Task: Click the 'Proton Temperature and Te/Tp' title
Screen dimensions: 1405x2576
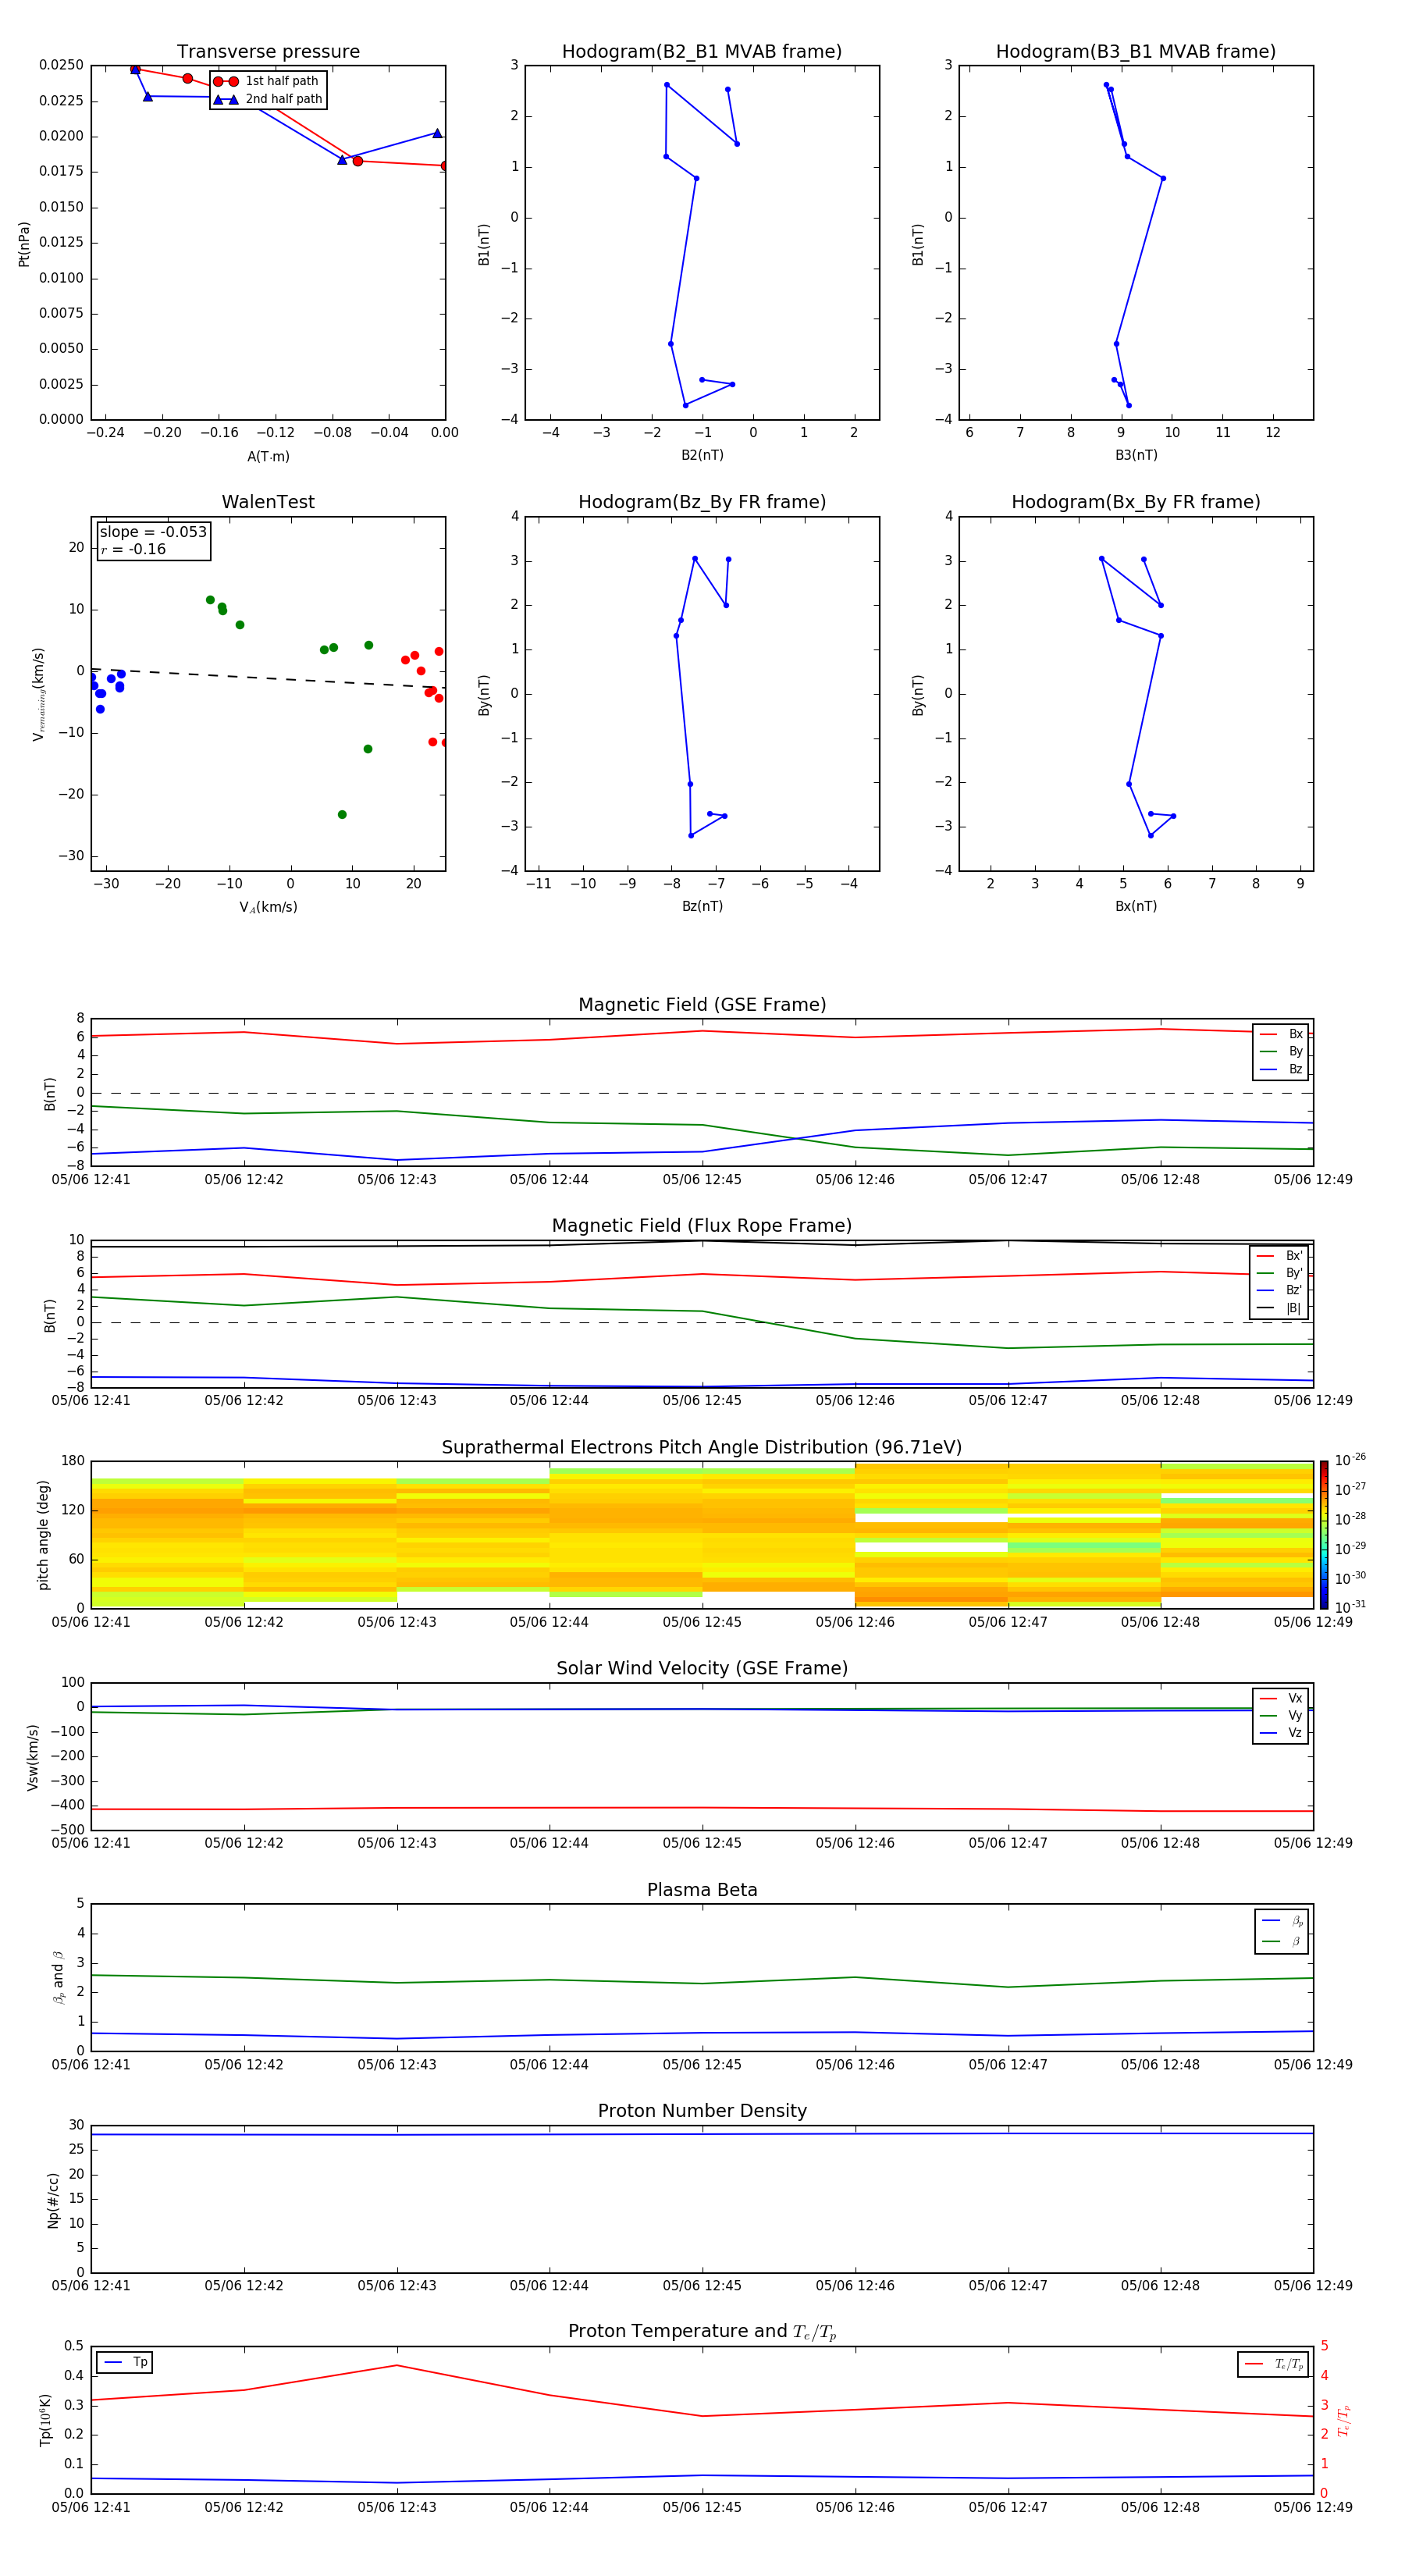Action: (702, 2332)
